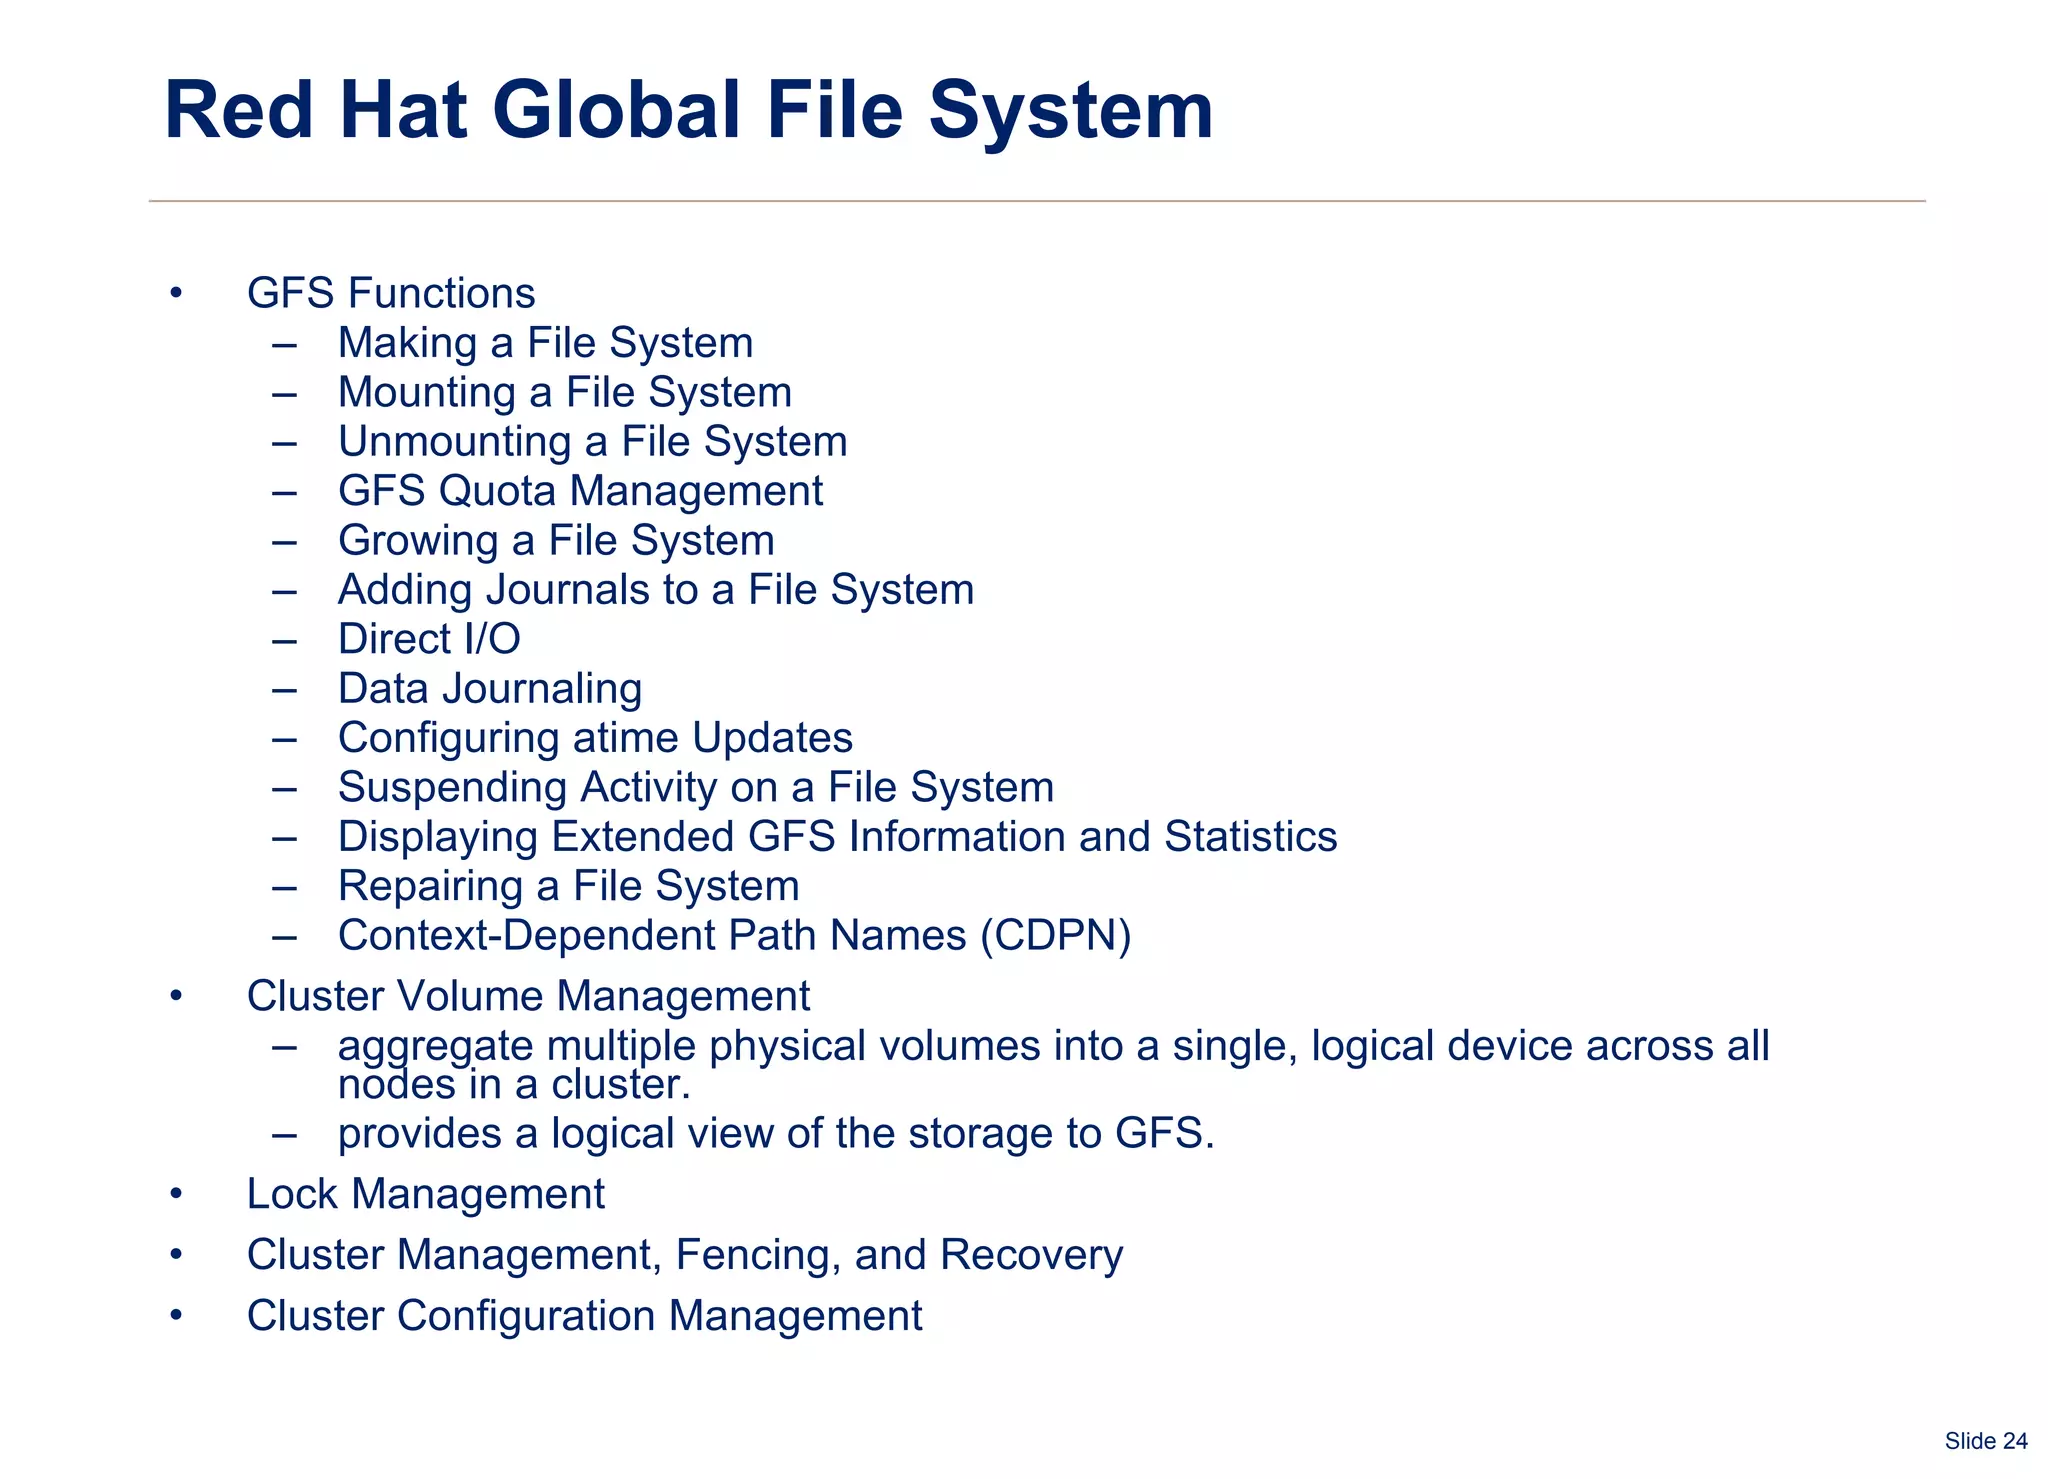Select the slide title 'Red Hat Global File System'

[x=688, y=110]
